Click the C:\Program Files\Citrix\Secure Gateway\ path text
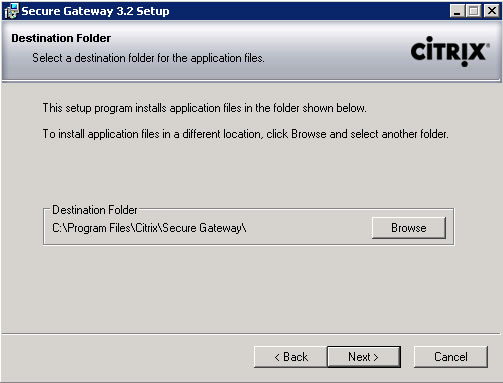This screenshot has height=383, width=503. 149,228
